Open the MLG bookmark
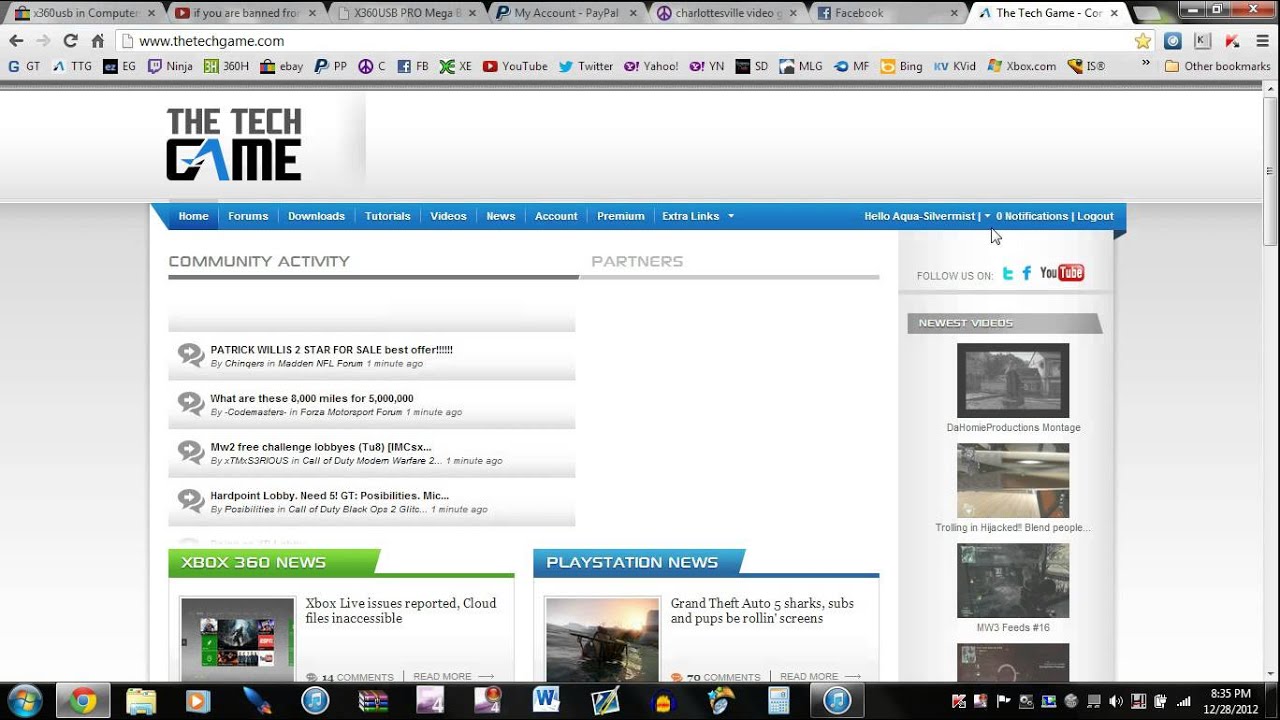Viewport: 1280px width, 720px height. tap(800, 66)
